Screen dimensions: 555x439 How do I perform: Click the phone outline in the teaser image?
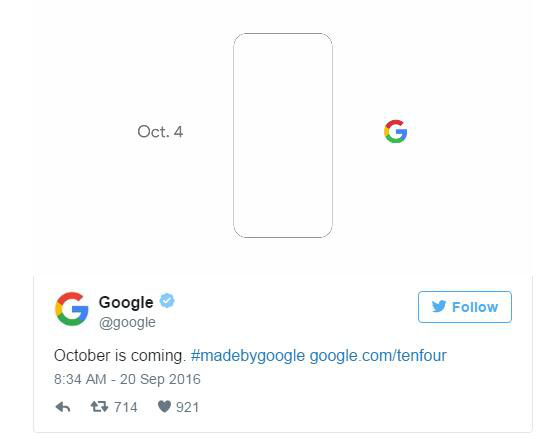[283, 135]
